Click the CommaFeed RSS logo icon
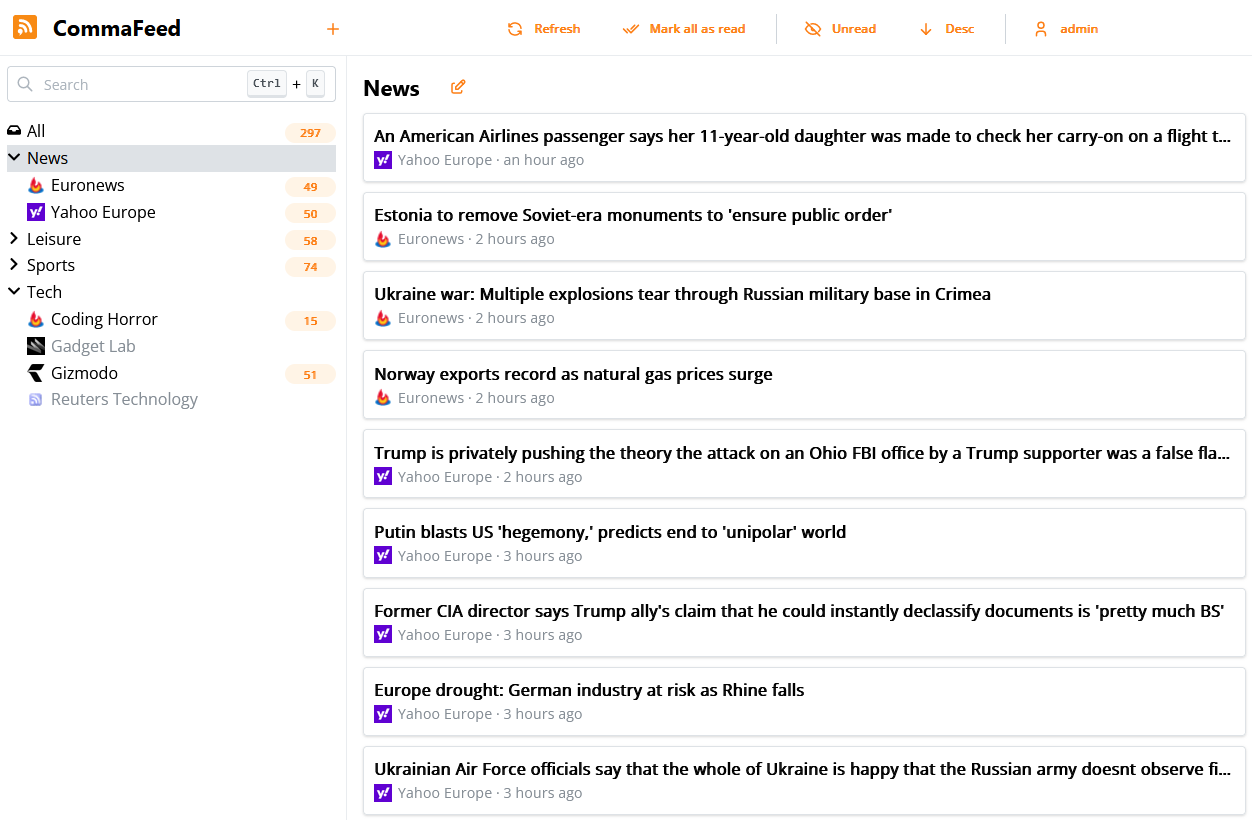The image size is (1252, 820). click(x=25, y=28)
